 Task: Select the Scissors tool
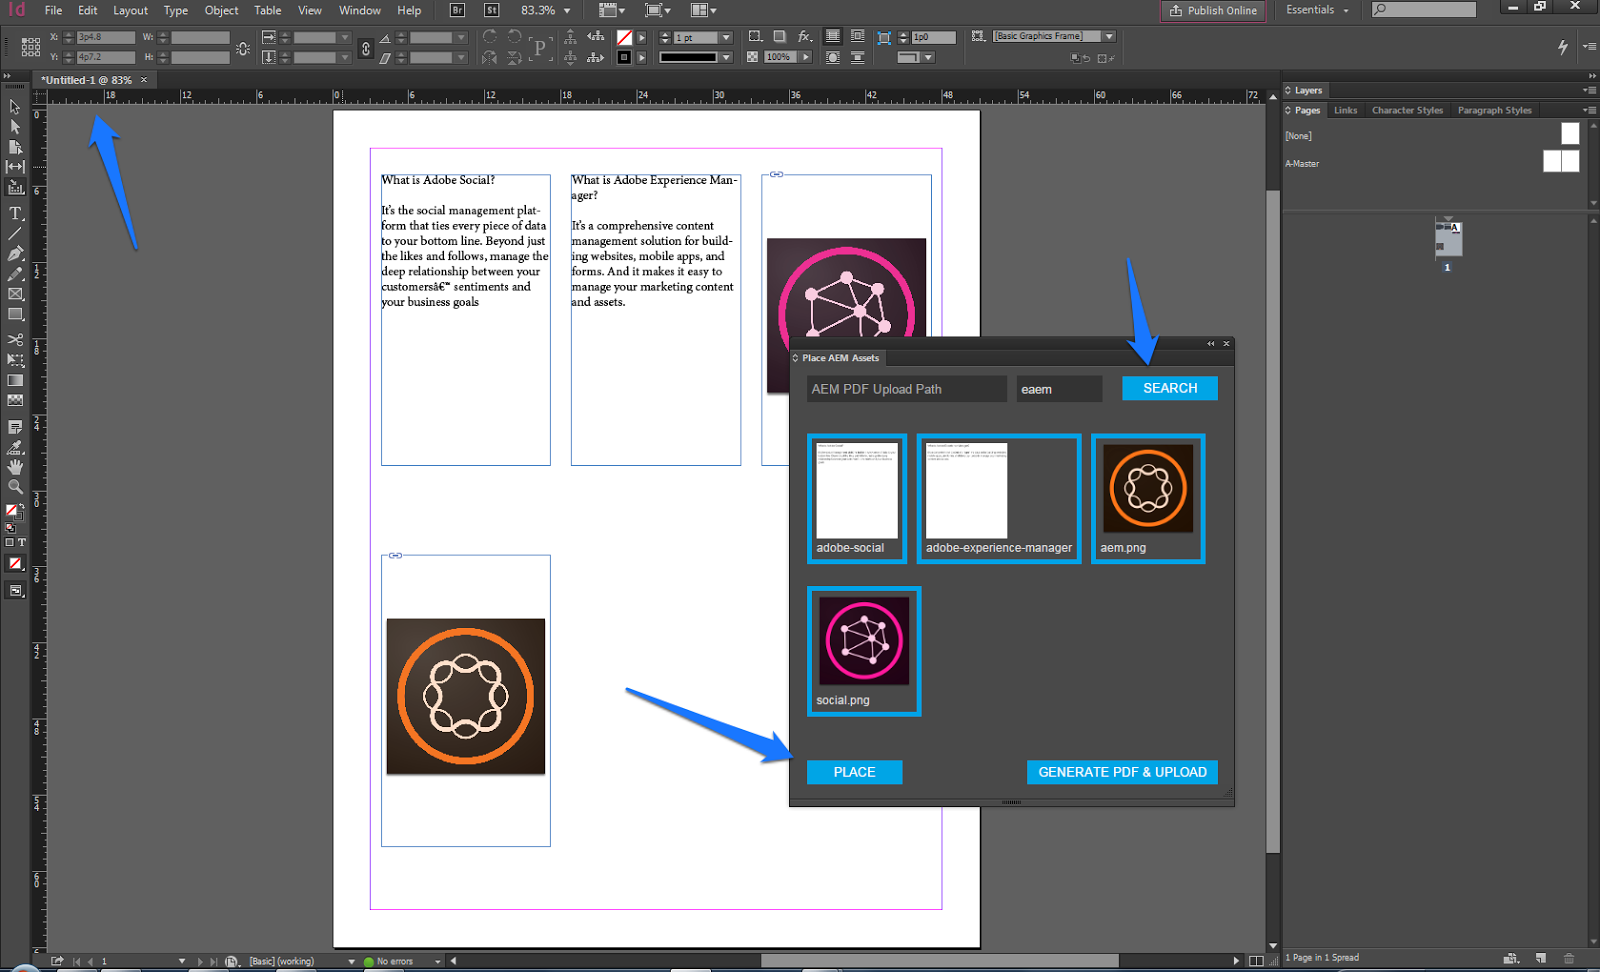coord(15,340)
